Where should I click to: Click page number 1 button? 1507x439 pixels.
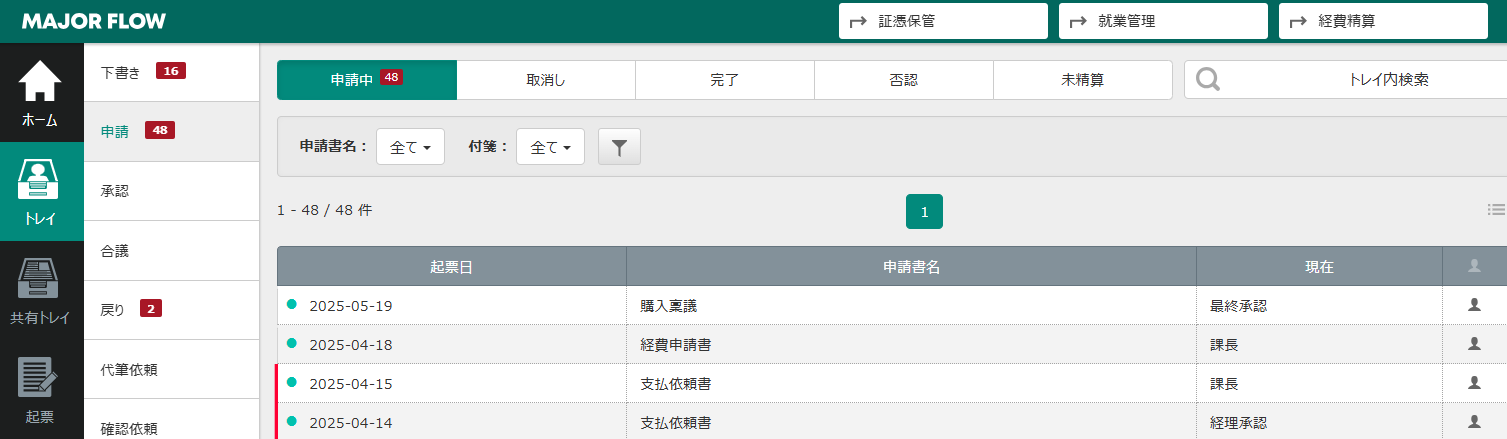pyautogui.click(x=924, y=211)
